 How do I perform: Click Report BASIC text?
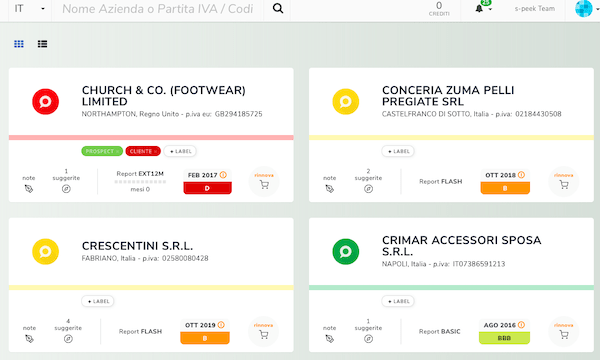point(440,332)
